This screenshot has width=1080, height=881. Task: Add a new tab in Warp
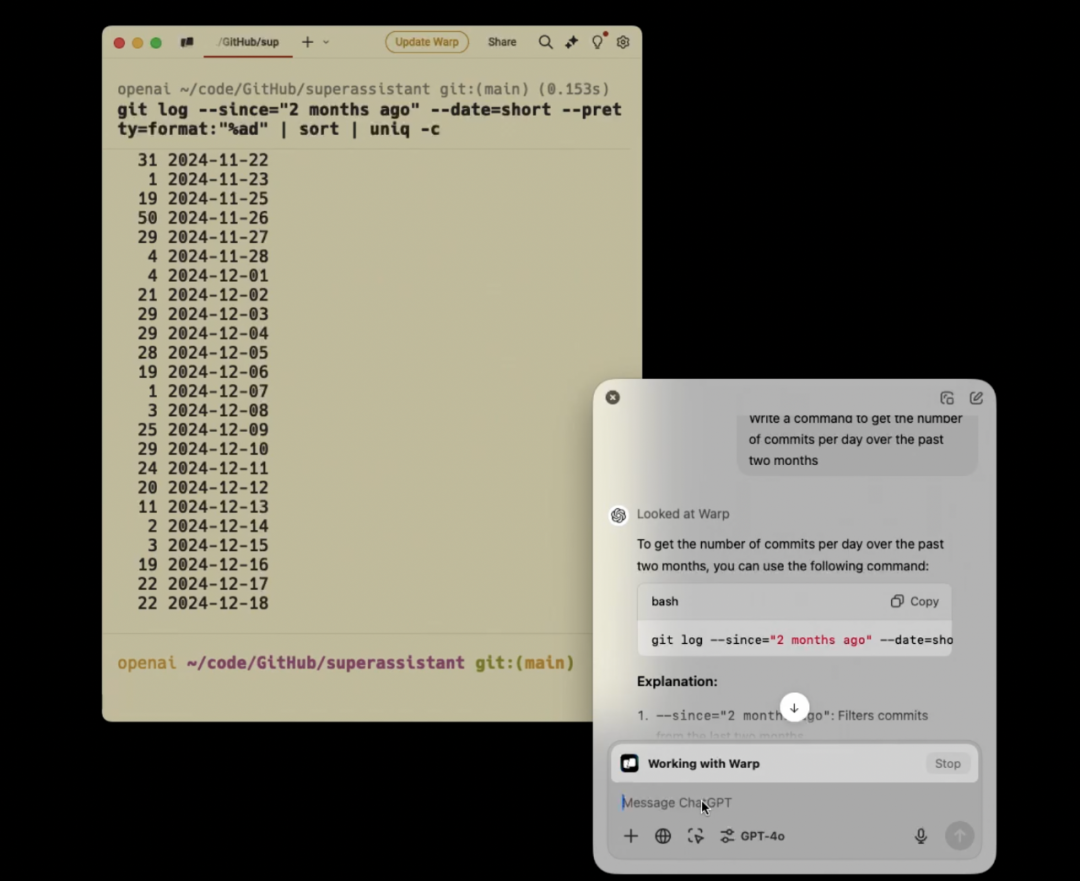click(x=307, y=42)
